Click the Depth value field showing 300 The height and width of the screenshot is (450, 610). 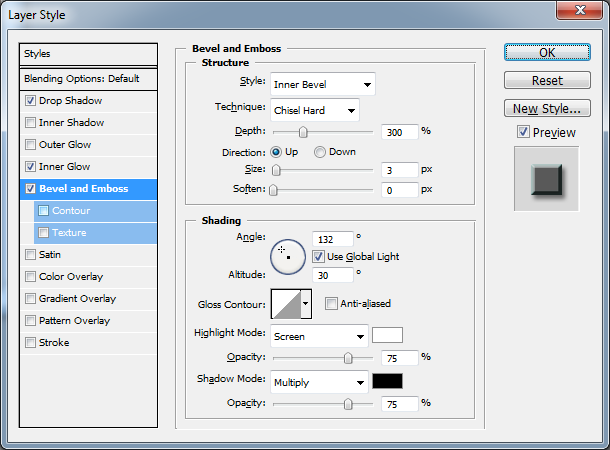pos(400,132)
